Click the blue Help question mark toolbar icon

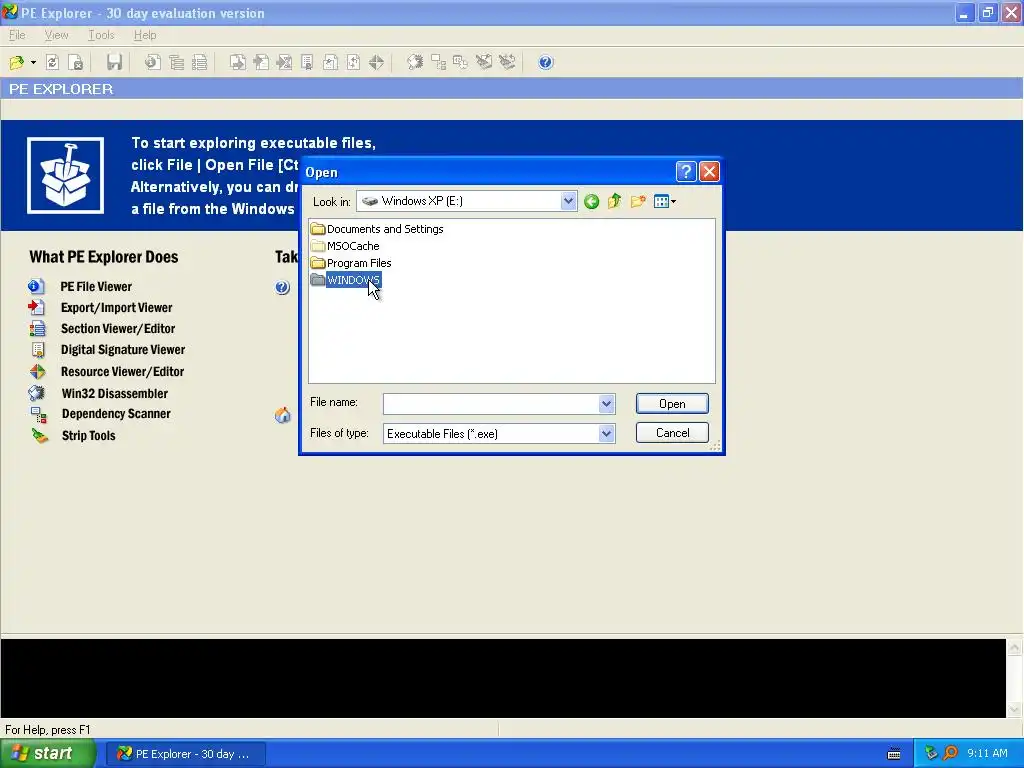[545, 63]
